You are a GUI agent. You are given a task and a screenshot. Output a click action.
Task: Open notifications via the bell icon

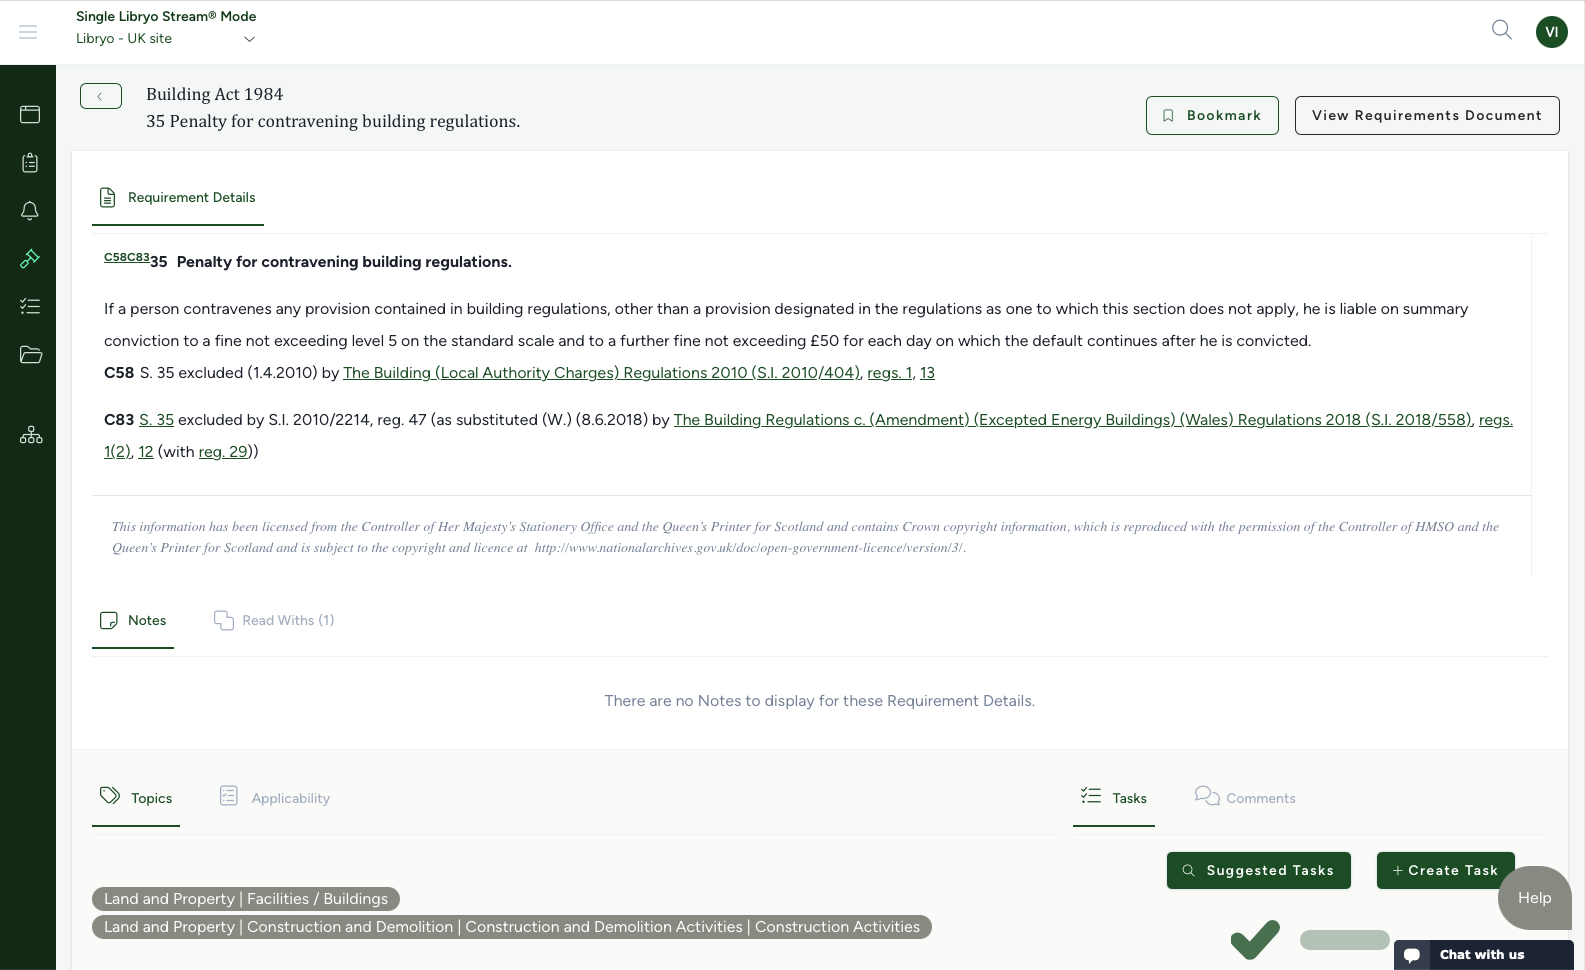coord(29,210)
